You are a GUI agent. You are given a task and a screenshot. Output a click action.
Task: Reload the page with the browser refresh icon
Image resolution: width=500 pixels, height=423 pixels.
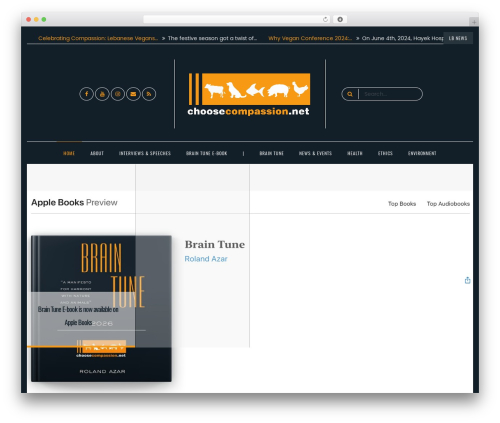coord(325,19)
